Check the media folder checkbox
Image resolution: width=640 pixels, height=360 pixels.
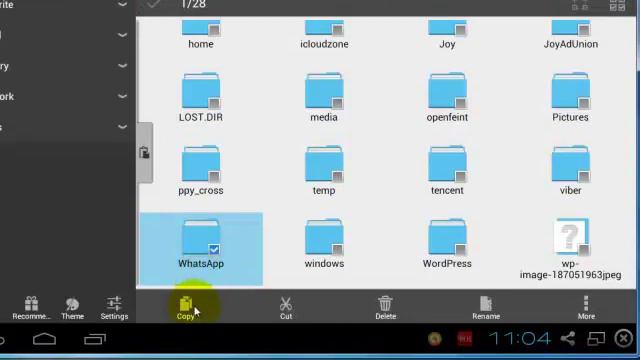tap(338, 103)
